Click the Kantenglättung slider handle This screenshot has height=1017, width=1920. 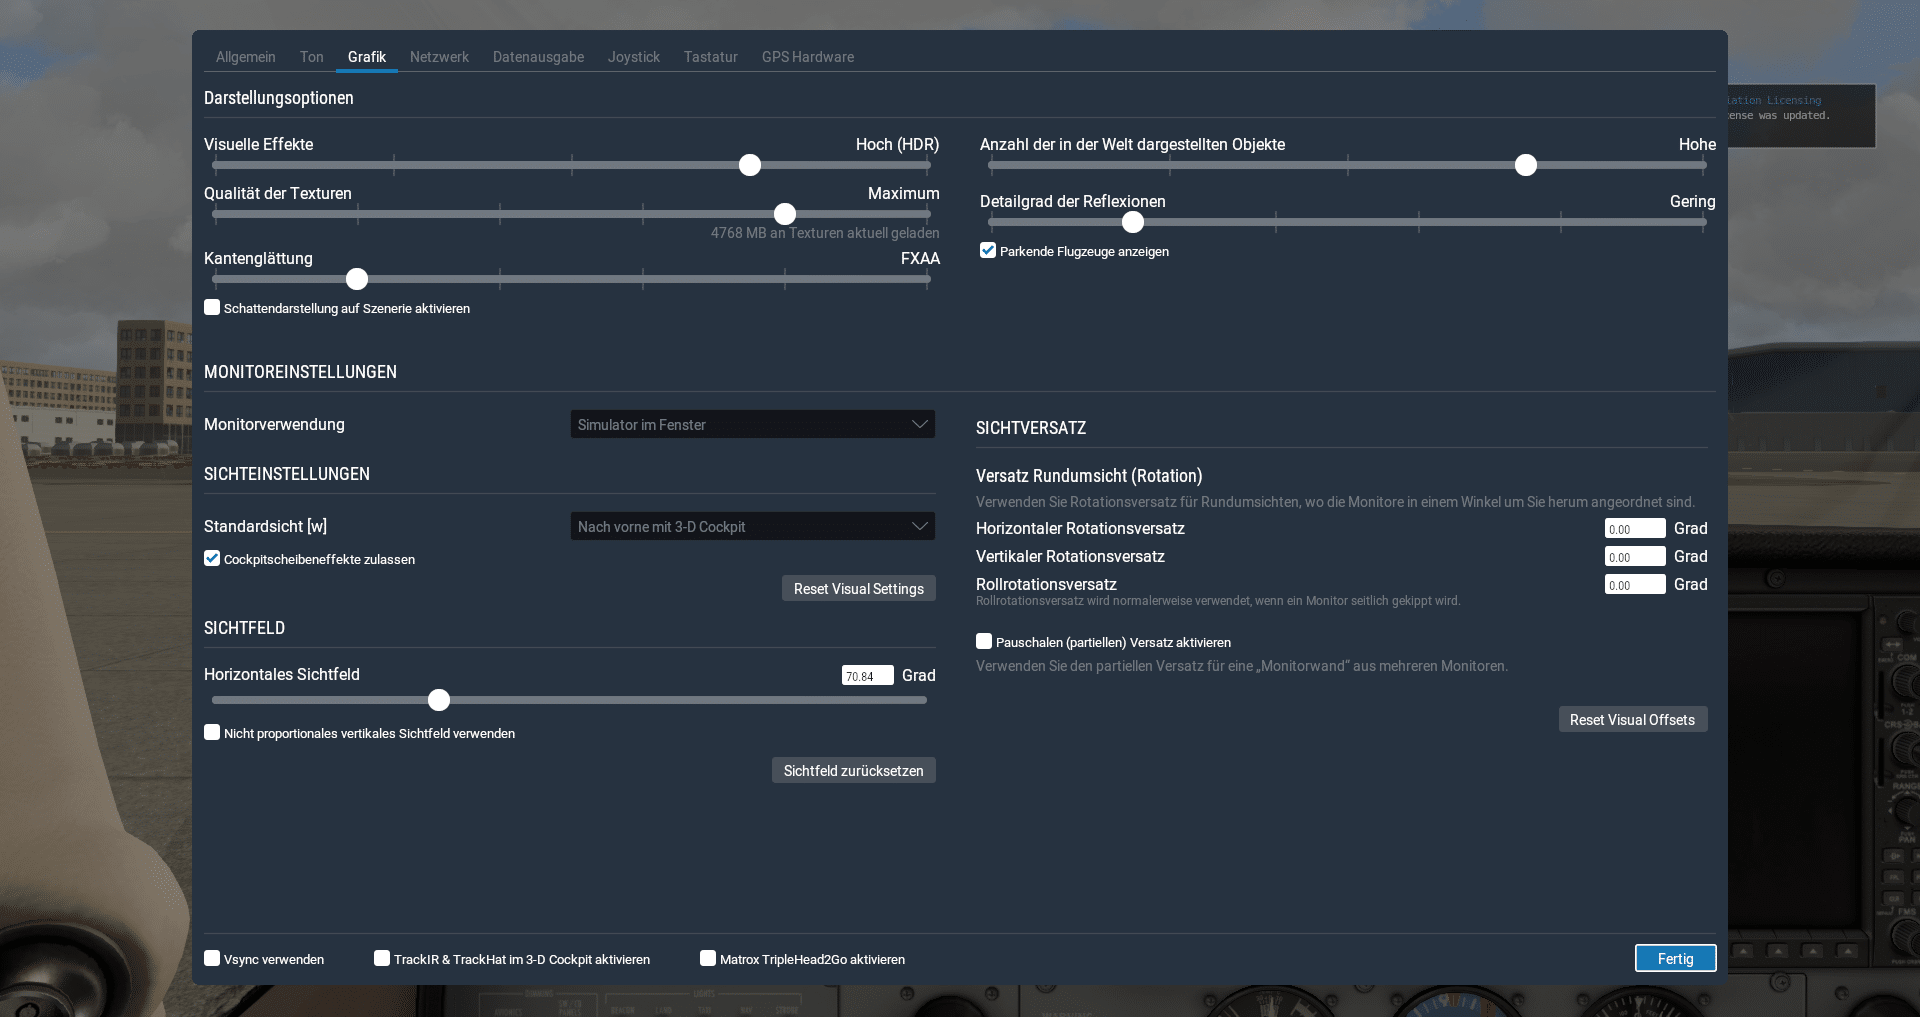pos(357,280)
